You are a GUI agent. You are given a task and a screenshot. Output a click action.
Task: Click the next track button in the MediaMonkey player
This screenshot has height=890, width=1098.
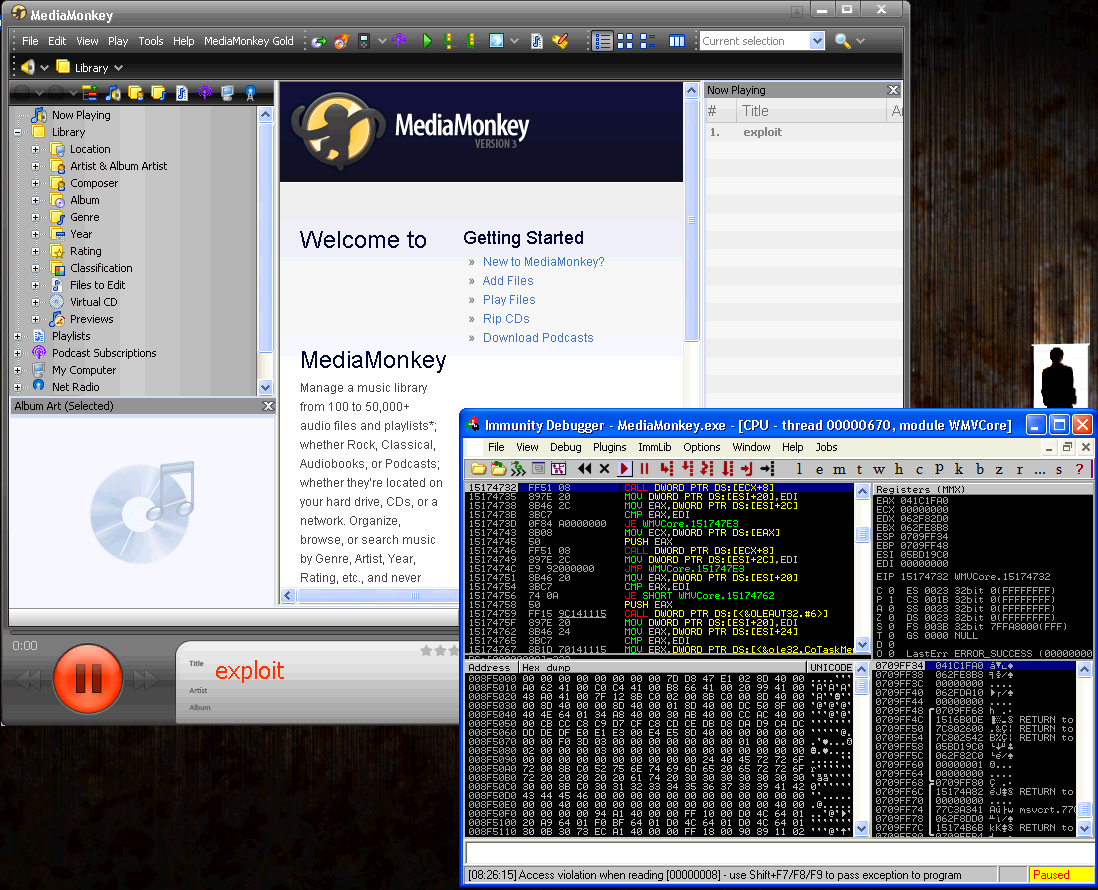click(x=146, y=679)
